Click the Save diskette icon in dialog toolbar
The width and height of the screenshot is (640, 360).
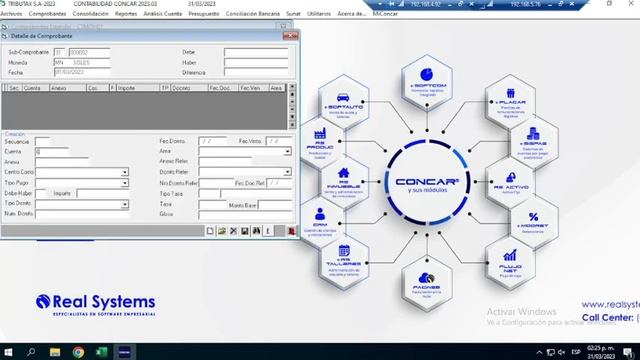(x=244, y=231)
